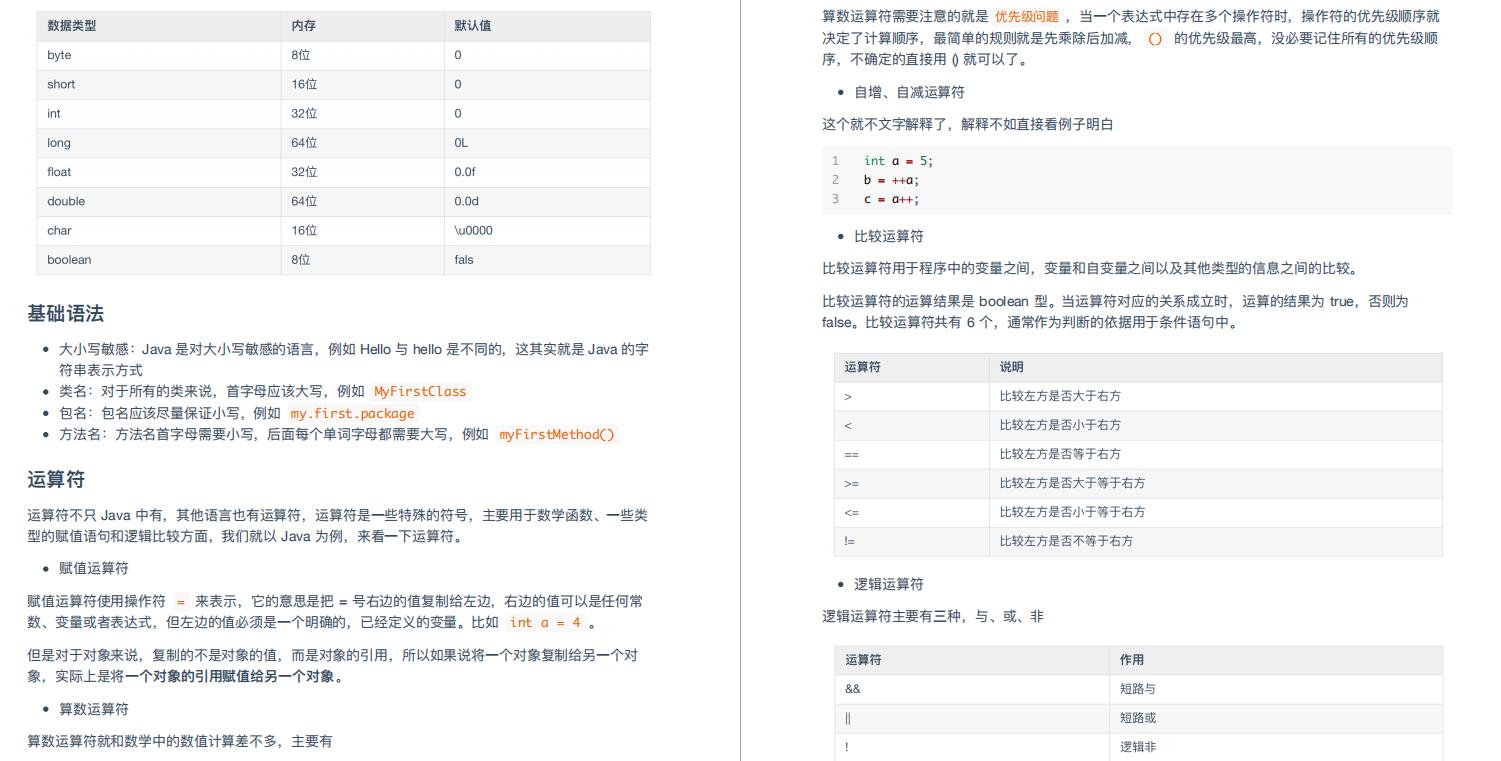Click code line 'int a = 5;'
The width and height of the screenshot is (1501, 761).
[898, 160]
